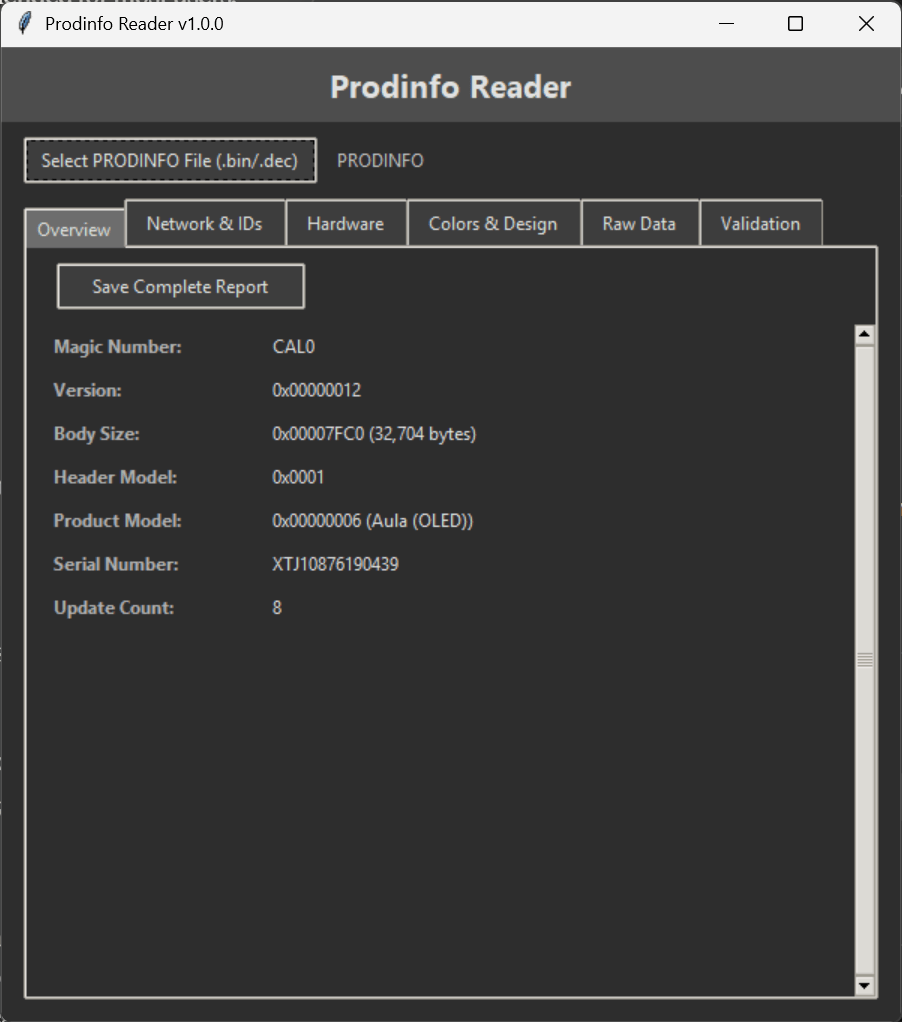The width and height of the screenshot is (902, 1022).
Task: Switch to the Network & IDs tab
Action: [204, 222]
